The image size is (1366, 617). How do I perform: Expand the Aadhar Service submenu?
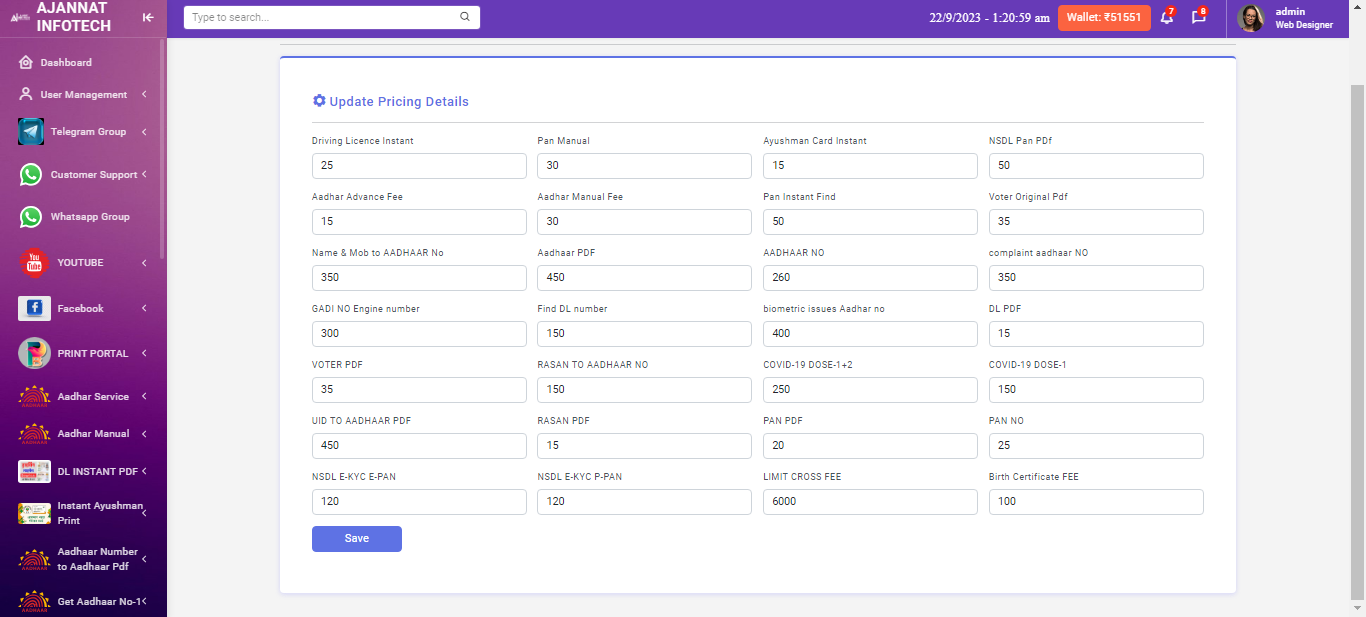point(144,397)
